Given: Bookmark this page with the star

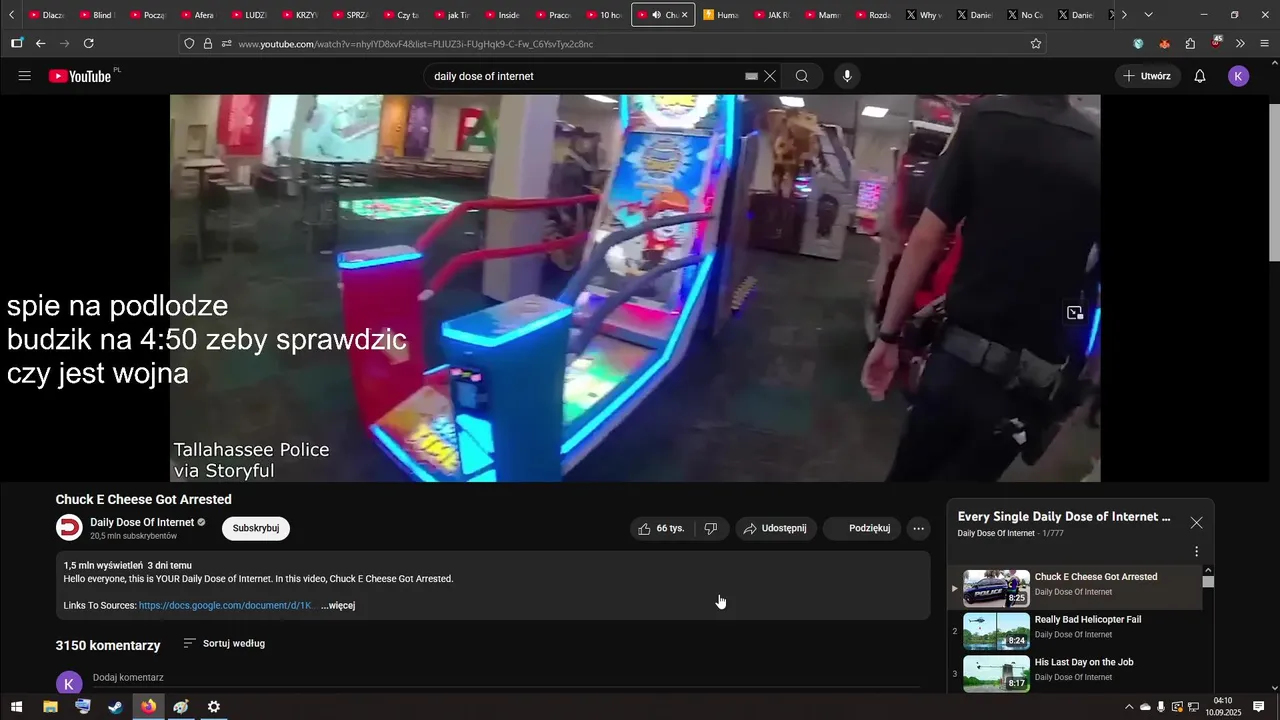Looking at the screenshot, I should 1036,43.
